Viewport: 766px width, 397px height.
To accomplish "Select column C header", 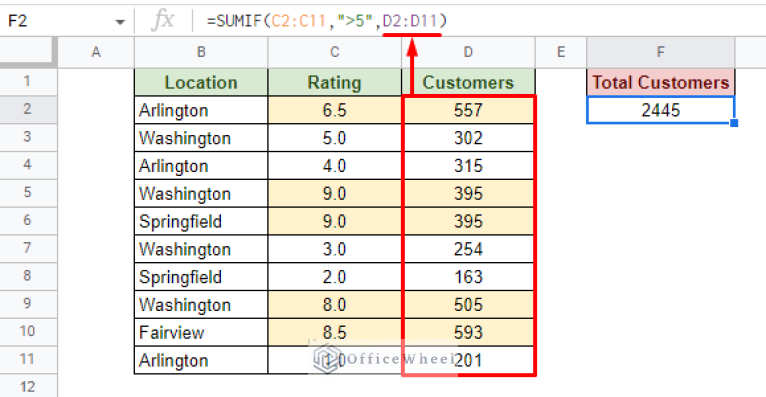I will coord(335,52).
